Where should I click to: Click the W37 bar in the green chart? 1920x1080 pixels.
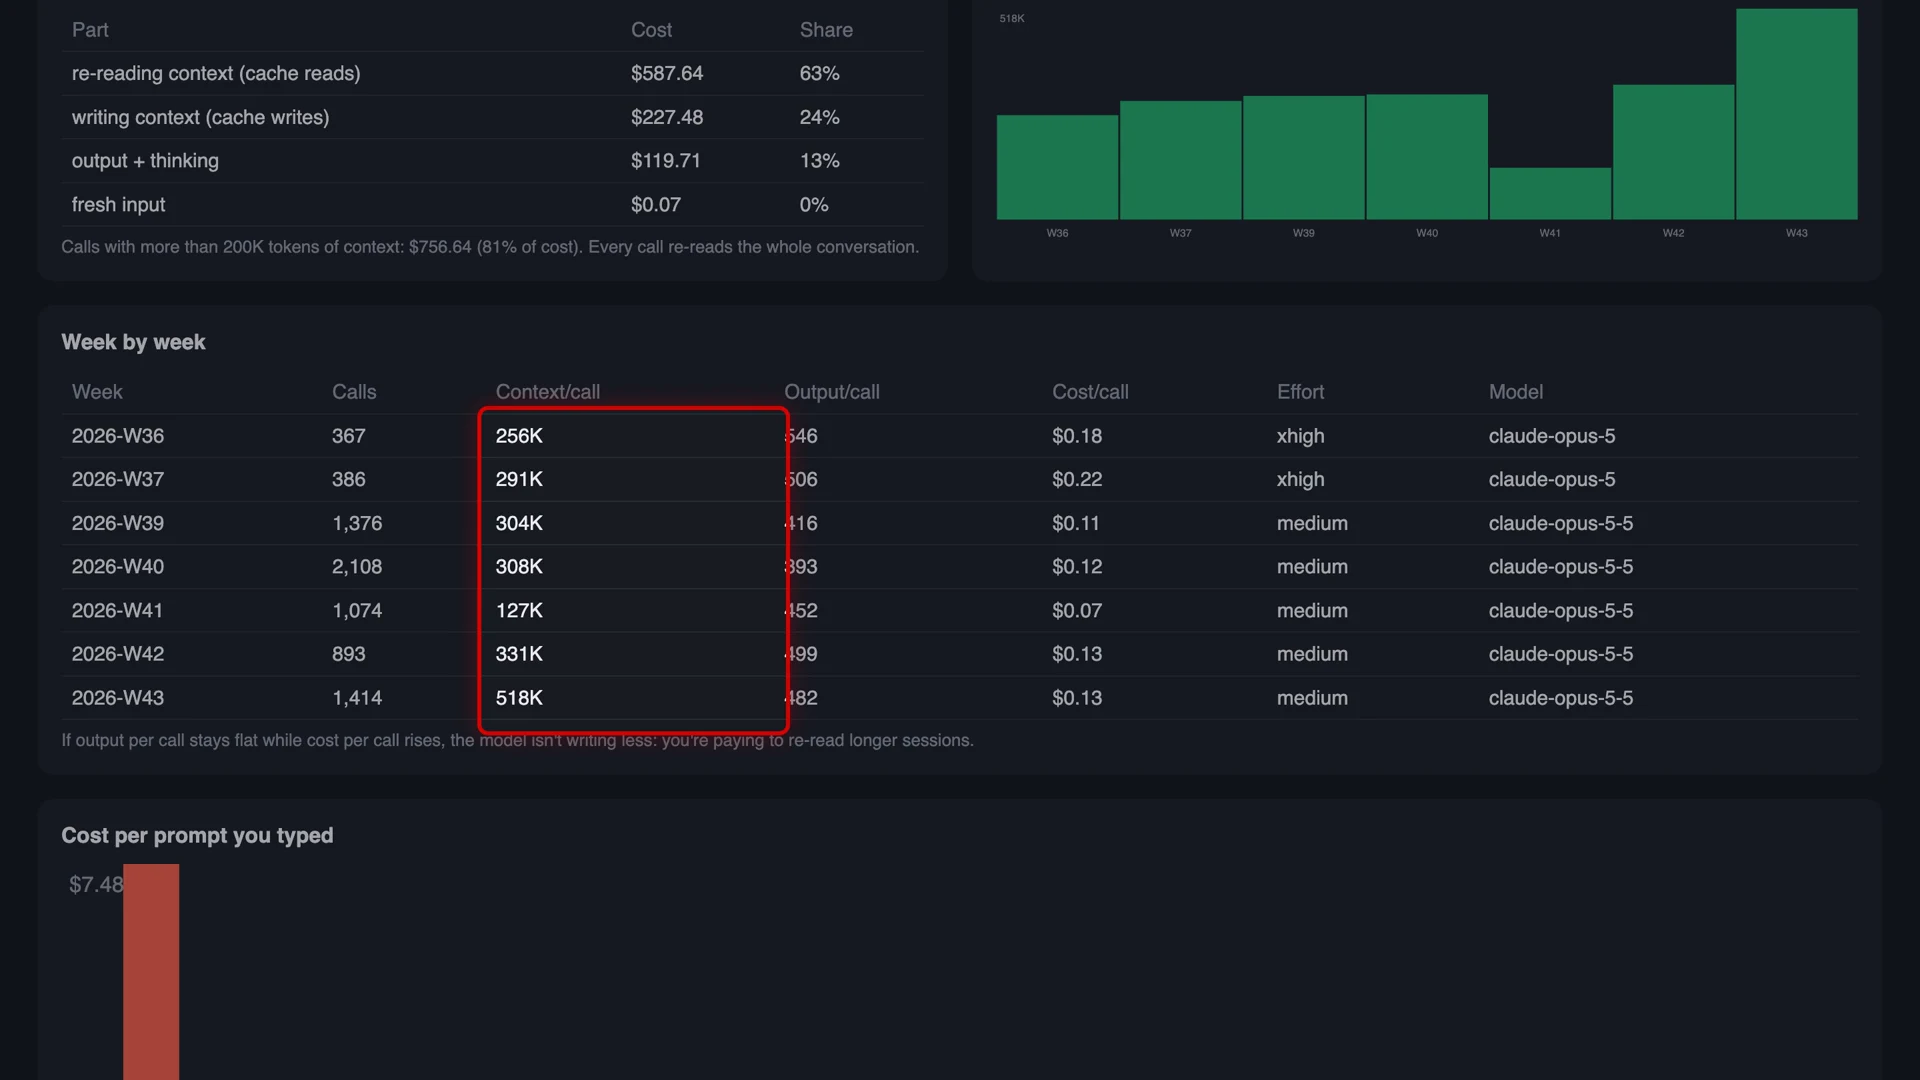tap(1180, 160)
